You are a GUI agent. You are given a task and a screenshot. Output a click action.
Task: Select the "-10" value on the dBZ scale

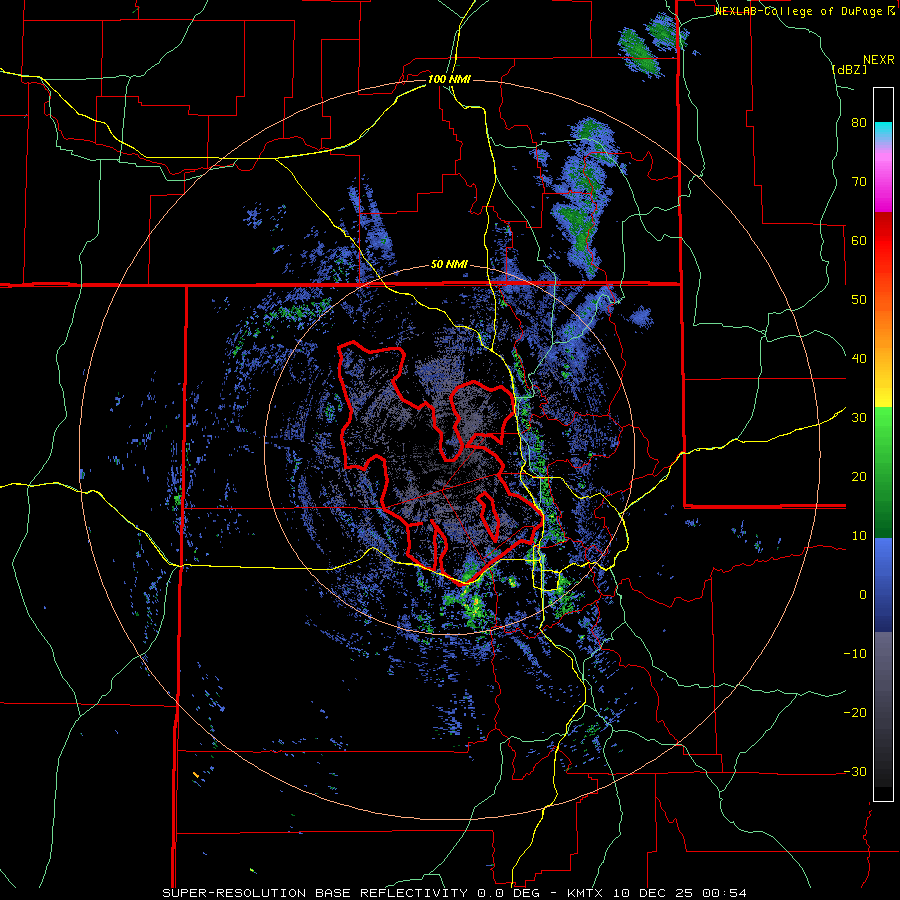tap(855, 653)
